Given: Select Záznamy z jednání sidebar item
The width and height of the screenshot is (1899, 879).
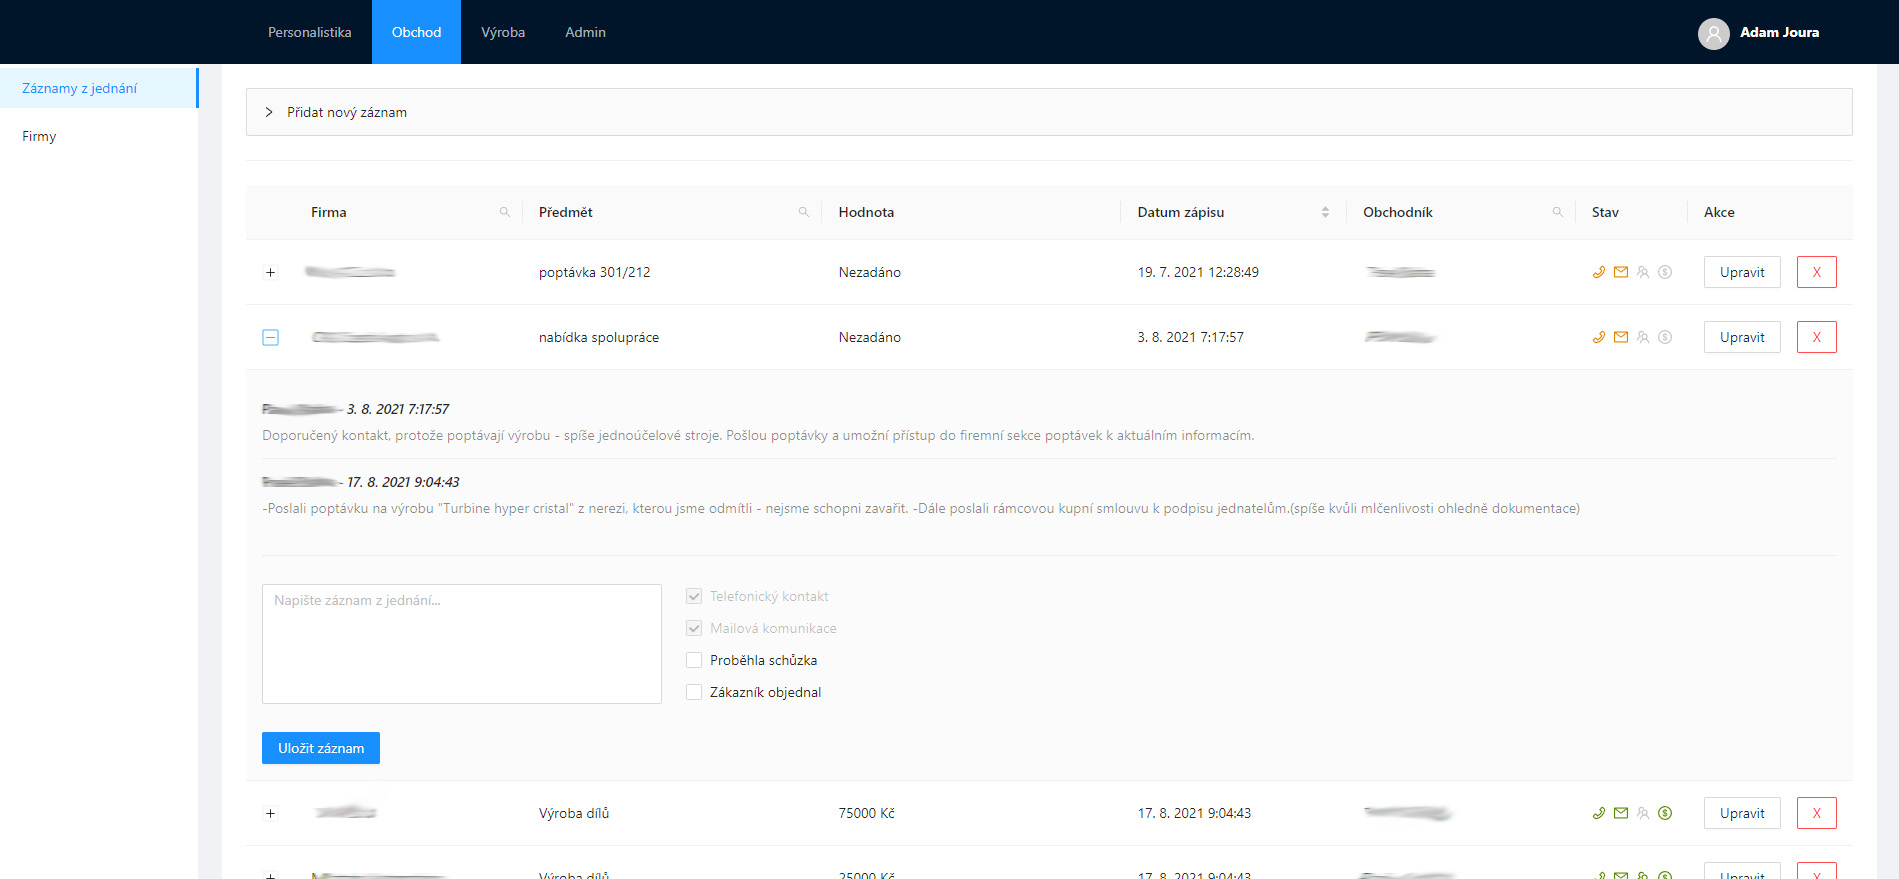Looking at the screenshot, I should click(99, 88).
